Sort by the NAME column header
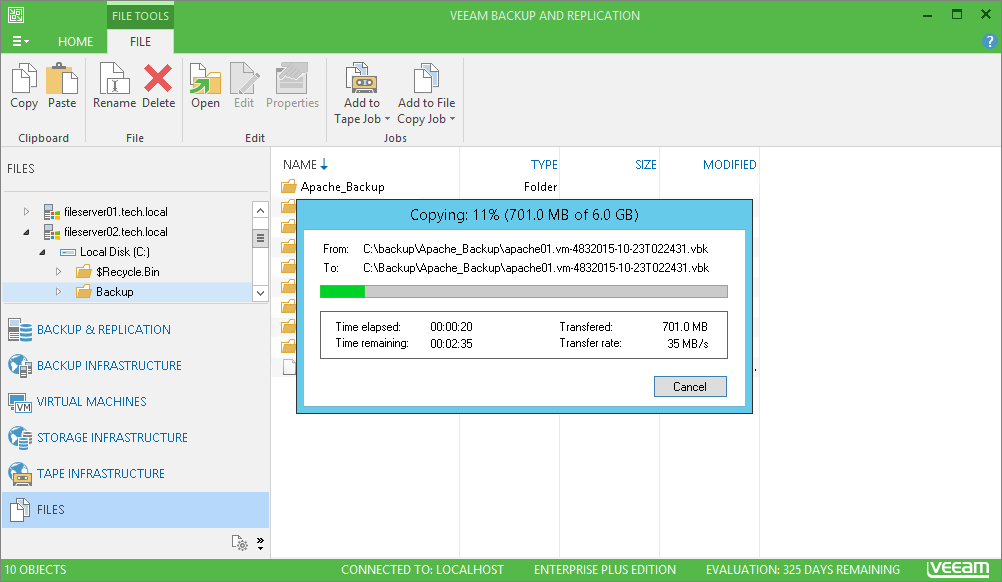1002x582 pixels. pos(300,165)
